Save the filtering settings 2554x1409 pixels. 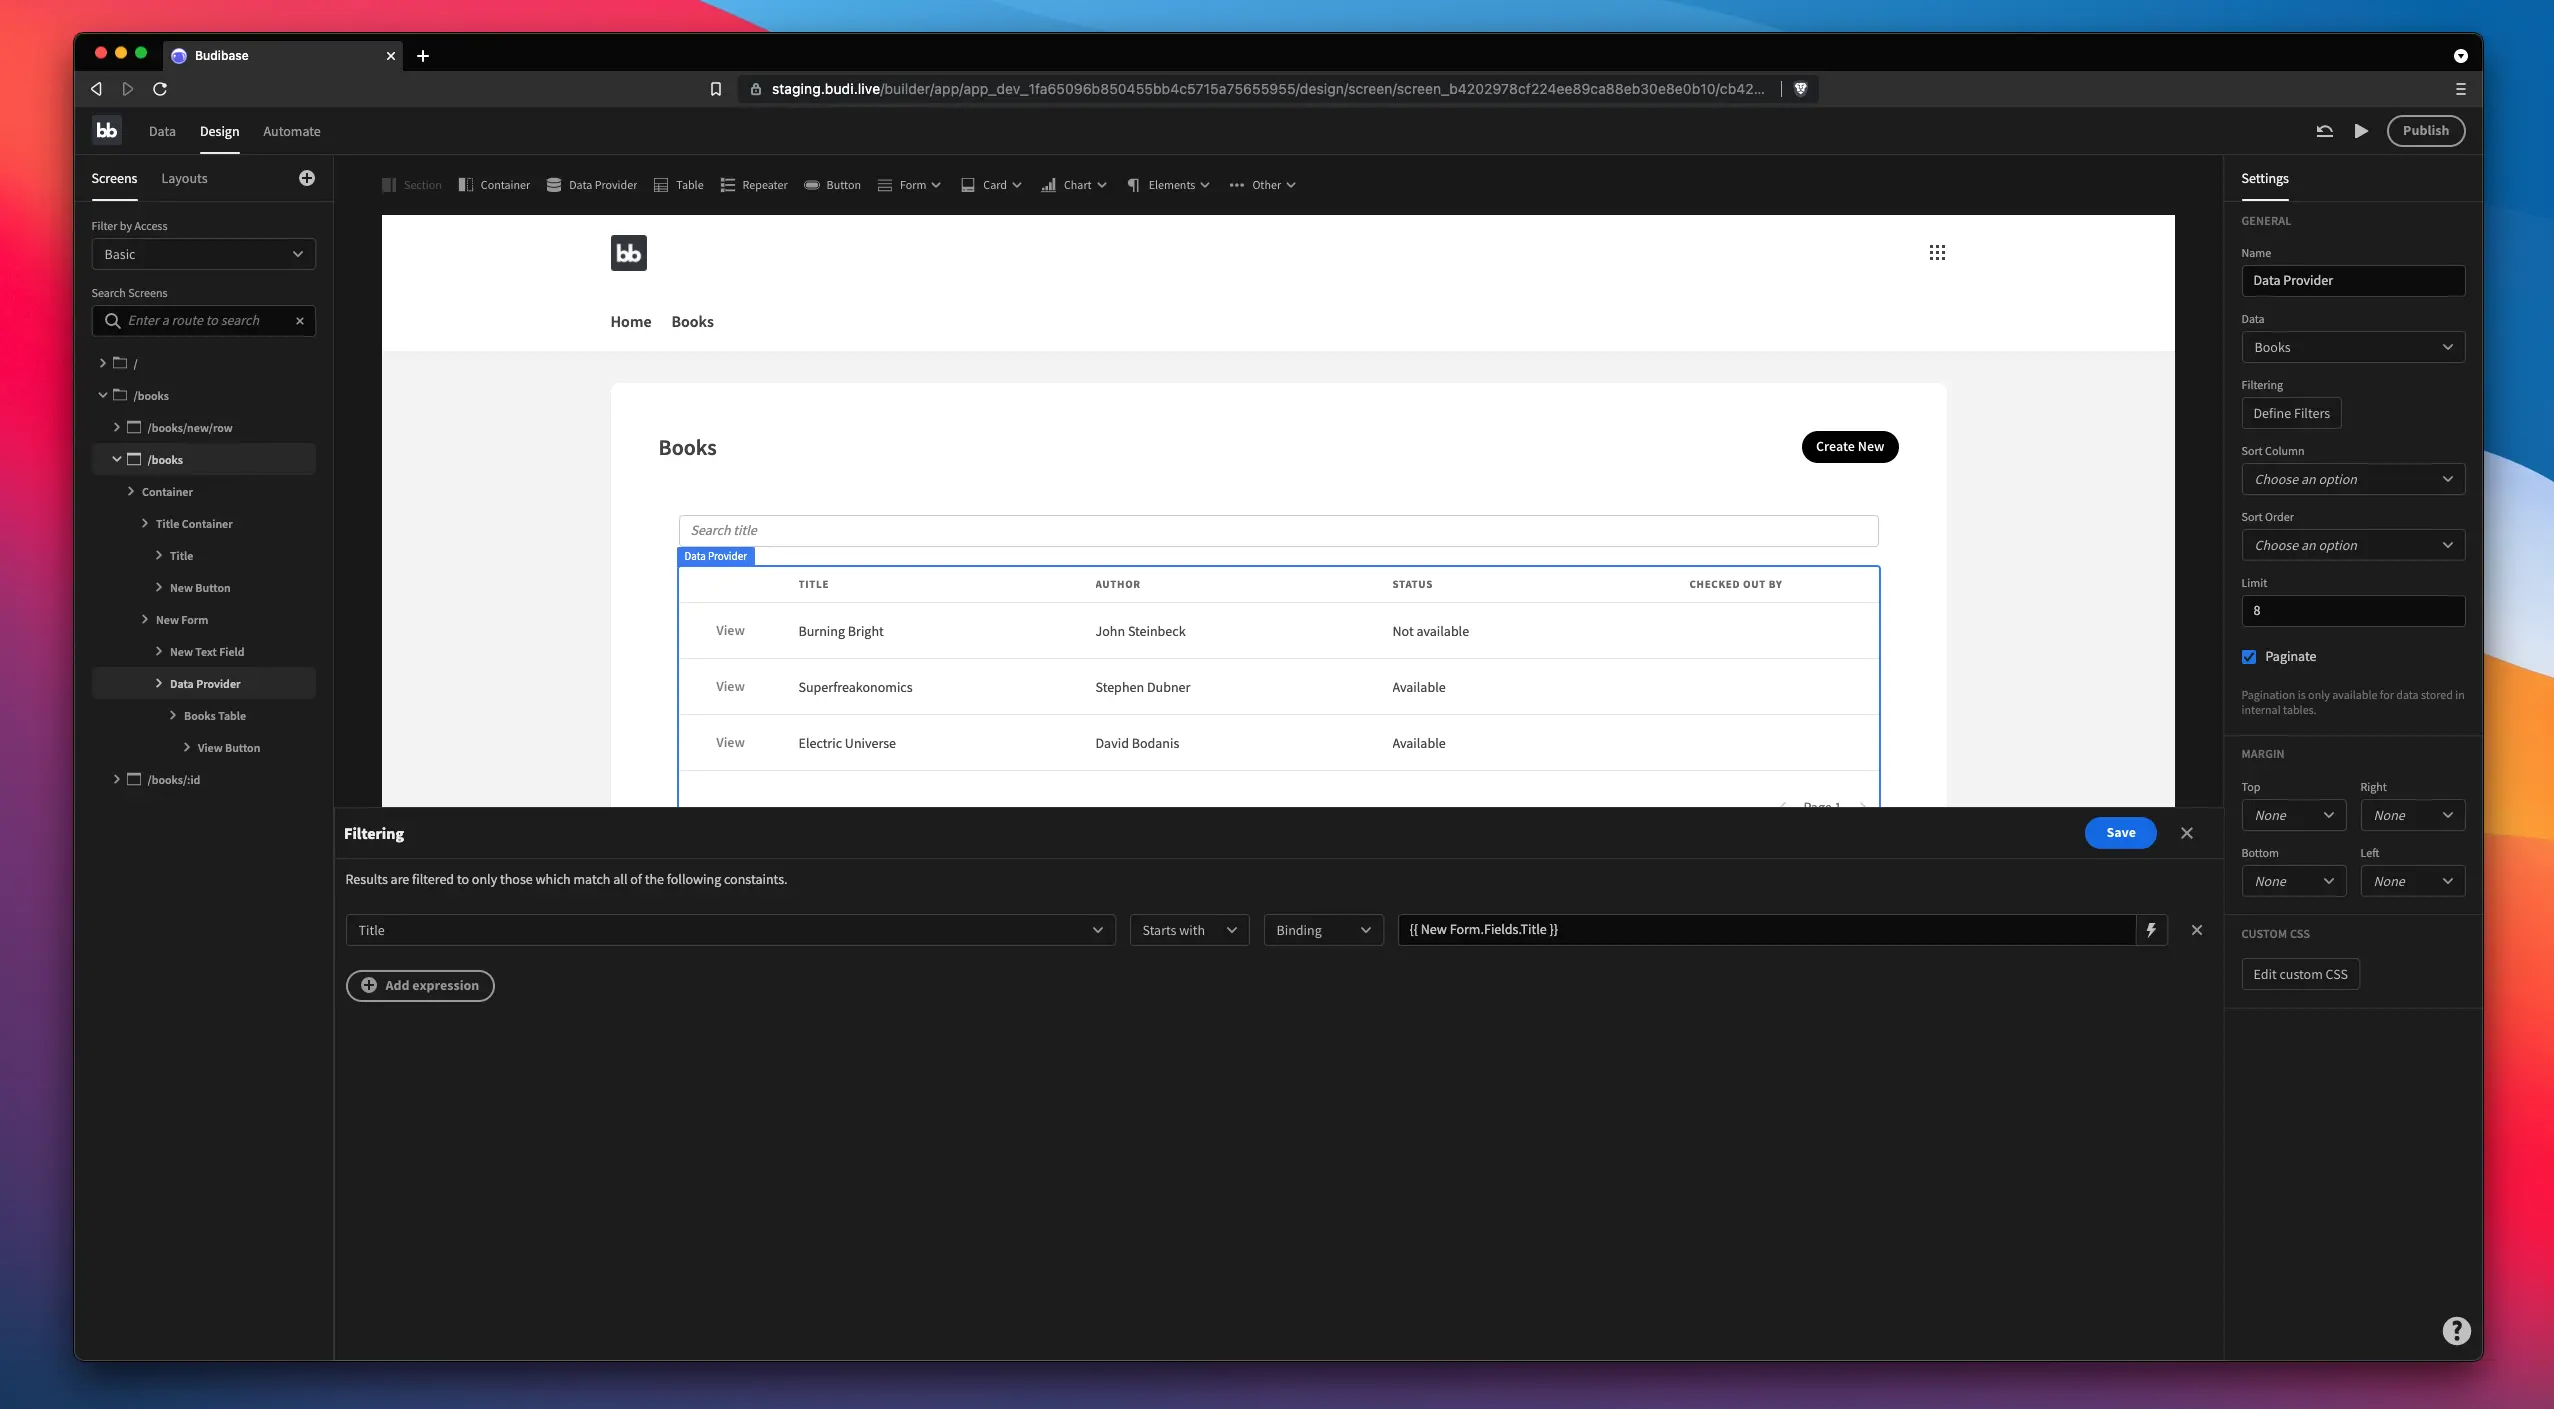[2119, 832]
